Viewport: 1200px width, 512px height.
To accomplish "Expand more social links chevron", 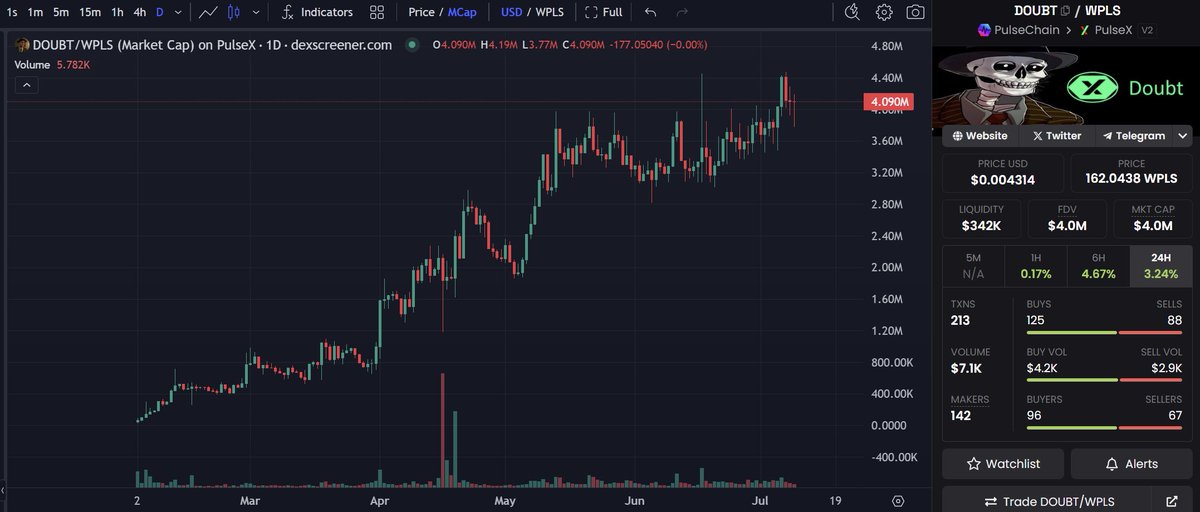I will (1183, 136).
